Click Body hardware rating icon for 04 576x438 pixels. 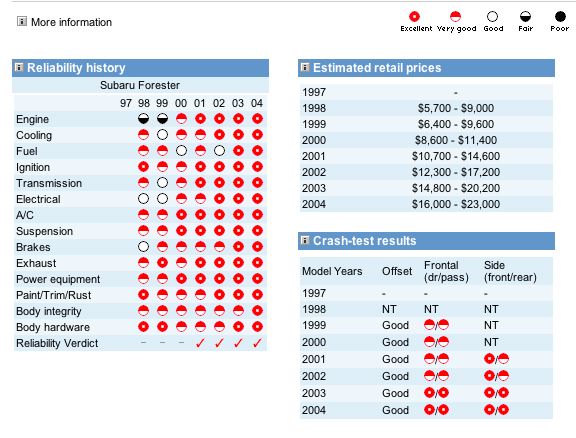(258, 327)
